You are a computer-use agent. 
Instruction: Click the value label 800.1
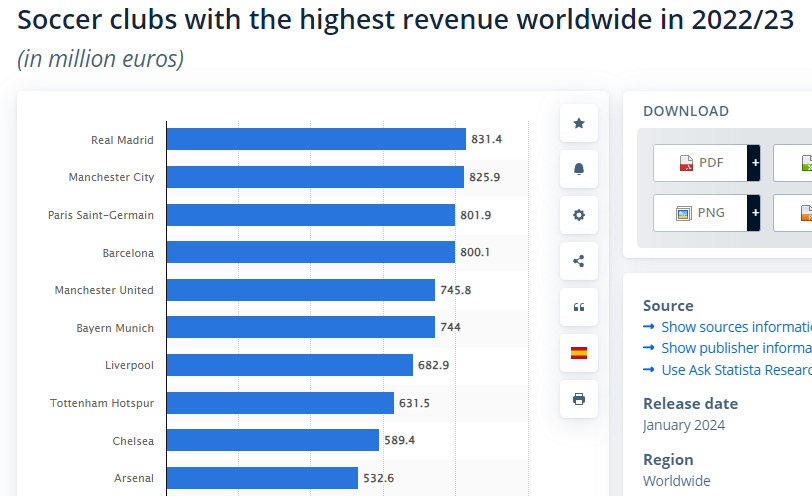point(475,252)
